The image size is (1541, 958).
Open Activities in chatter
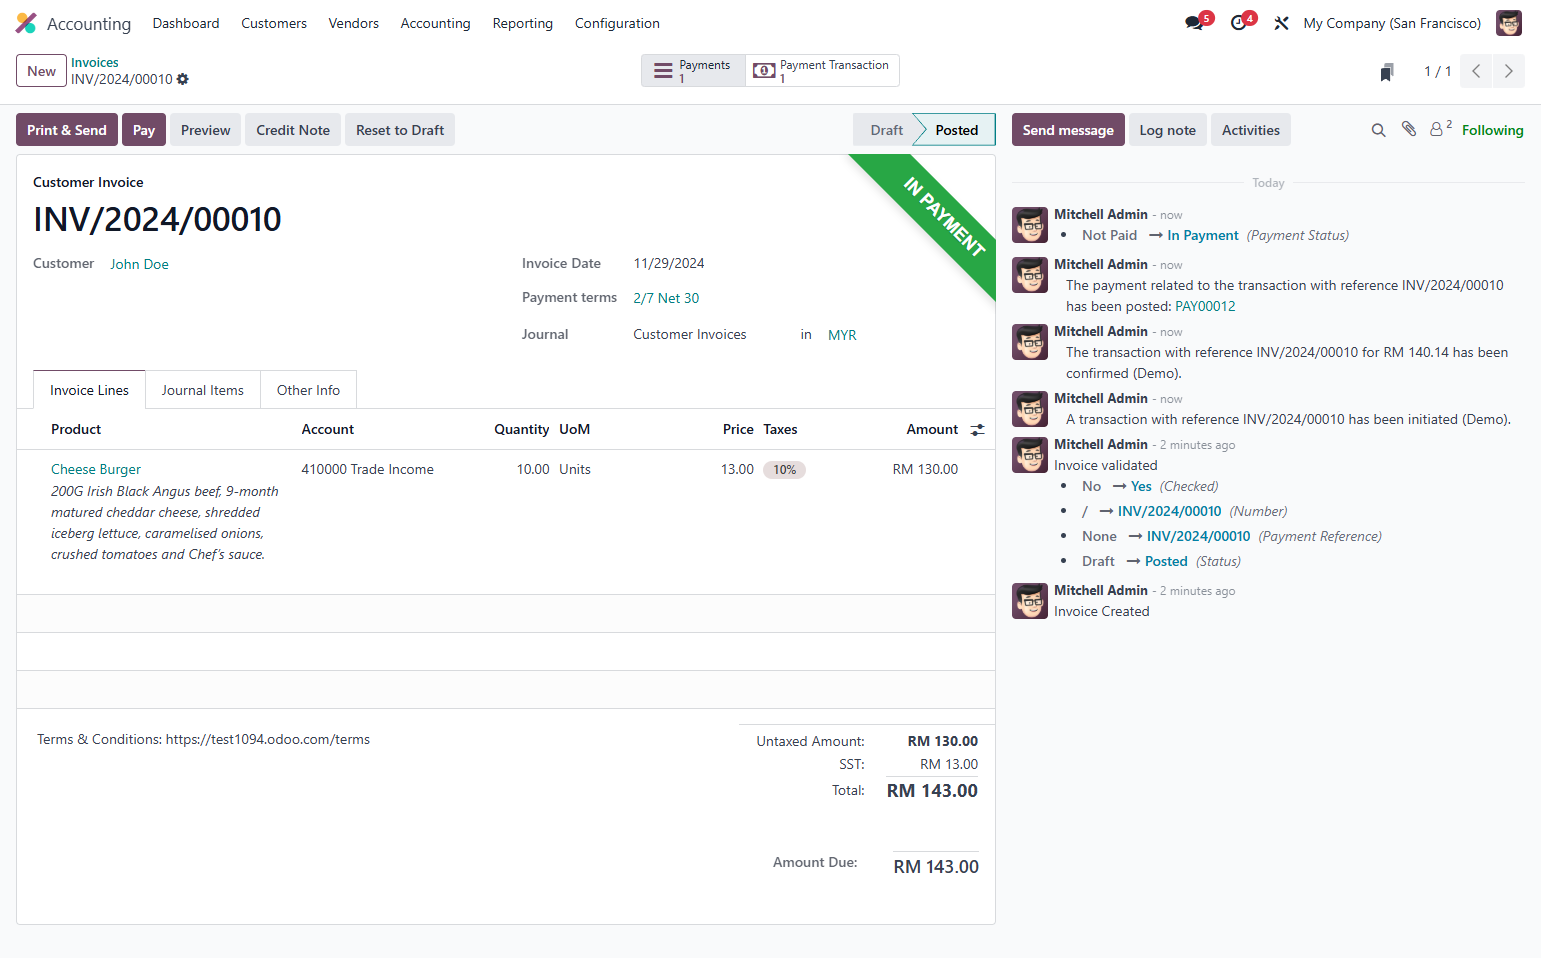(x=1251, y=130)
